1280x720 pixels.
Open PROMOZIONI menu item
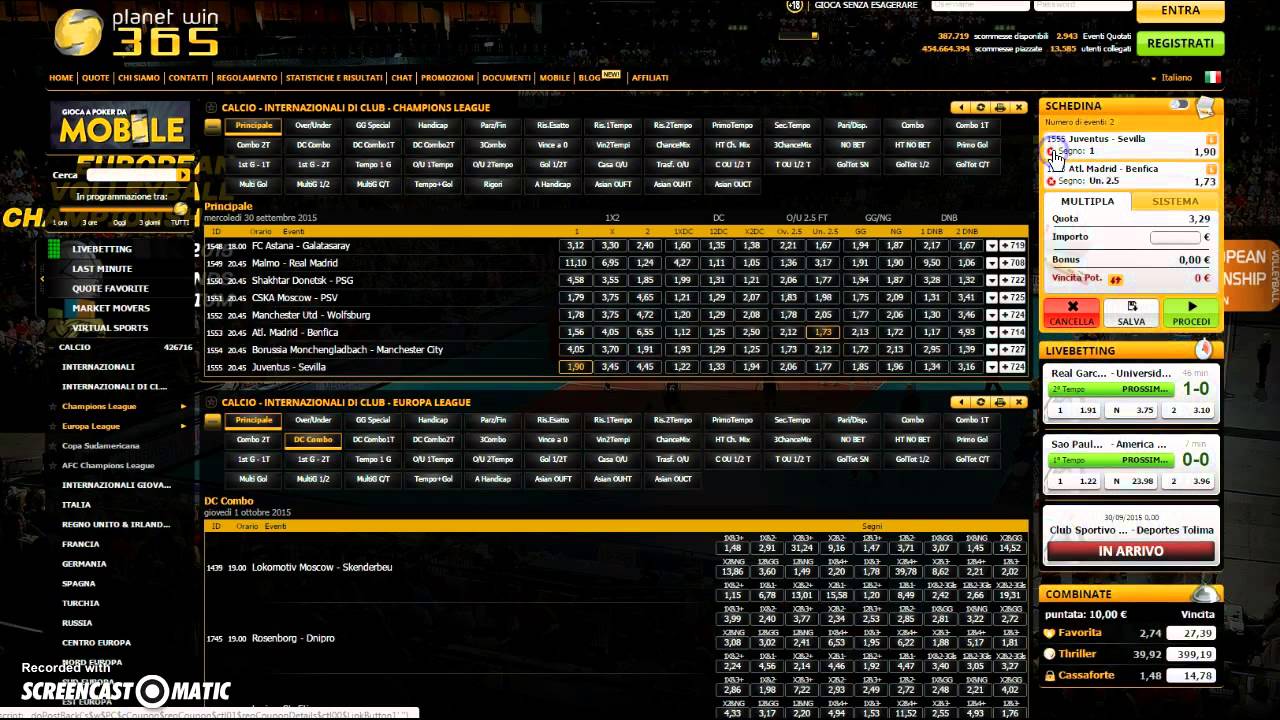(x=447, y=78)
